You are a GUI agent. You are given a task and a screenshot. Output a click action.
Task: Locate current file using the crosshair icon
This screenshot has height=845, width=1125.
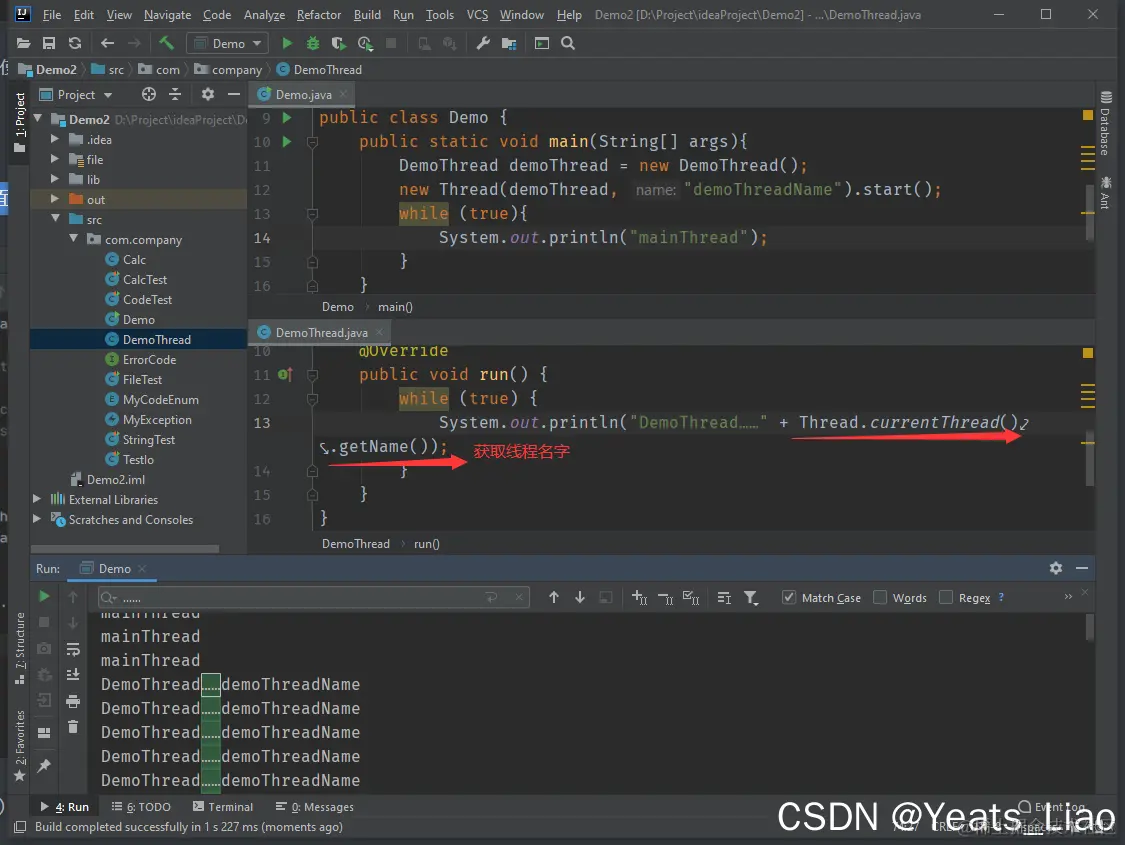click(149, 95)
